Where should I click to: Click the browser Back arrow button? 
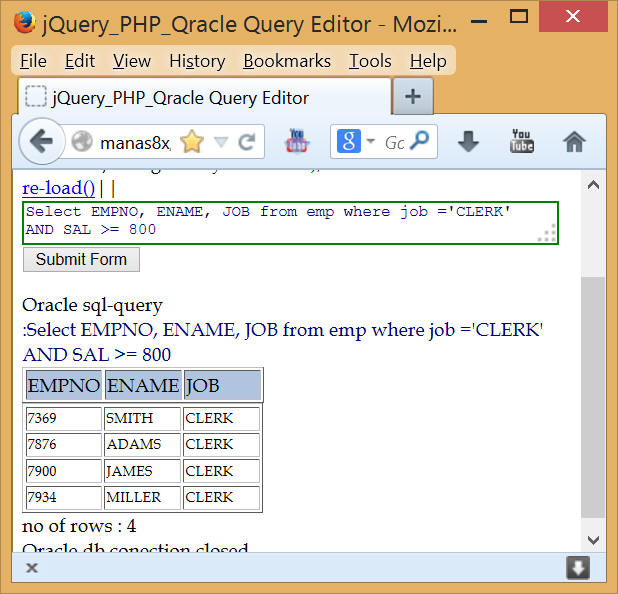click(x=41, y=142)
